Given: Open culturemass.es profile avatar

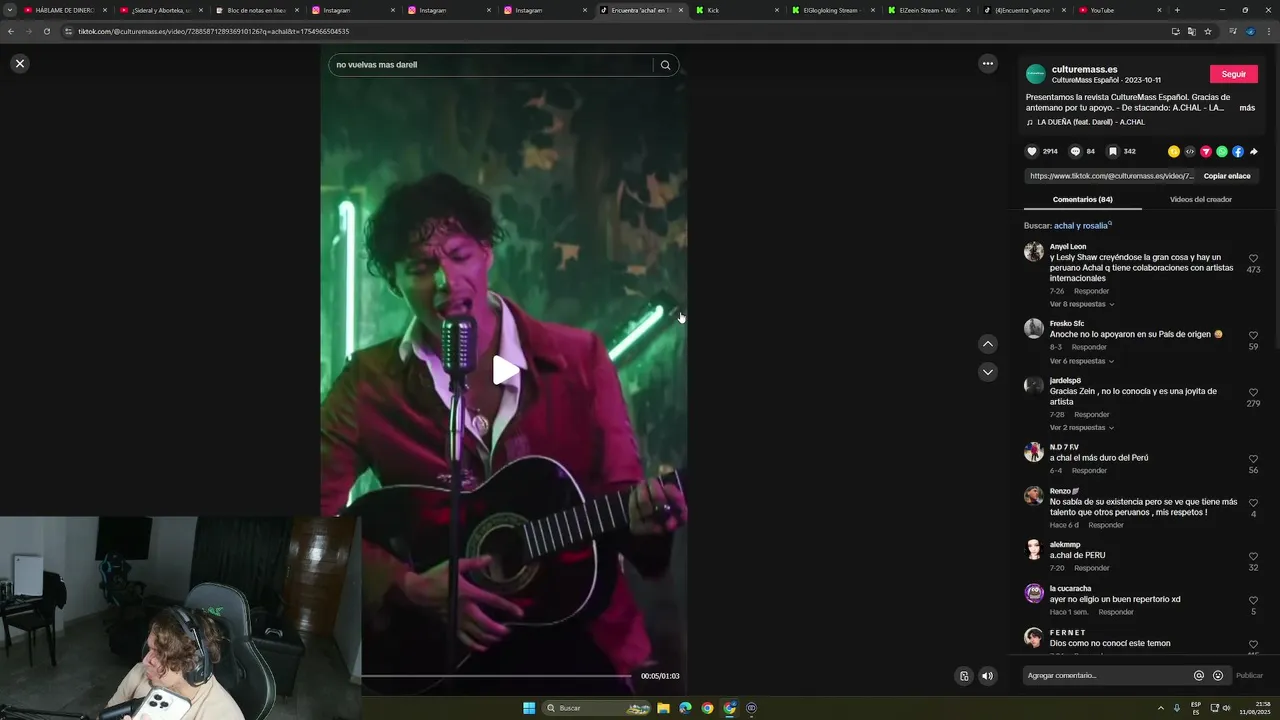Looking at the screenshot, I should coord(1036,74).
